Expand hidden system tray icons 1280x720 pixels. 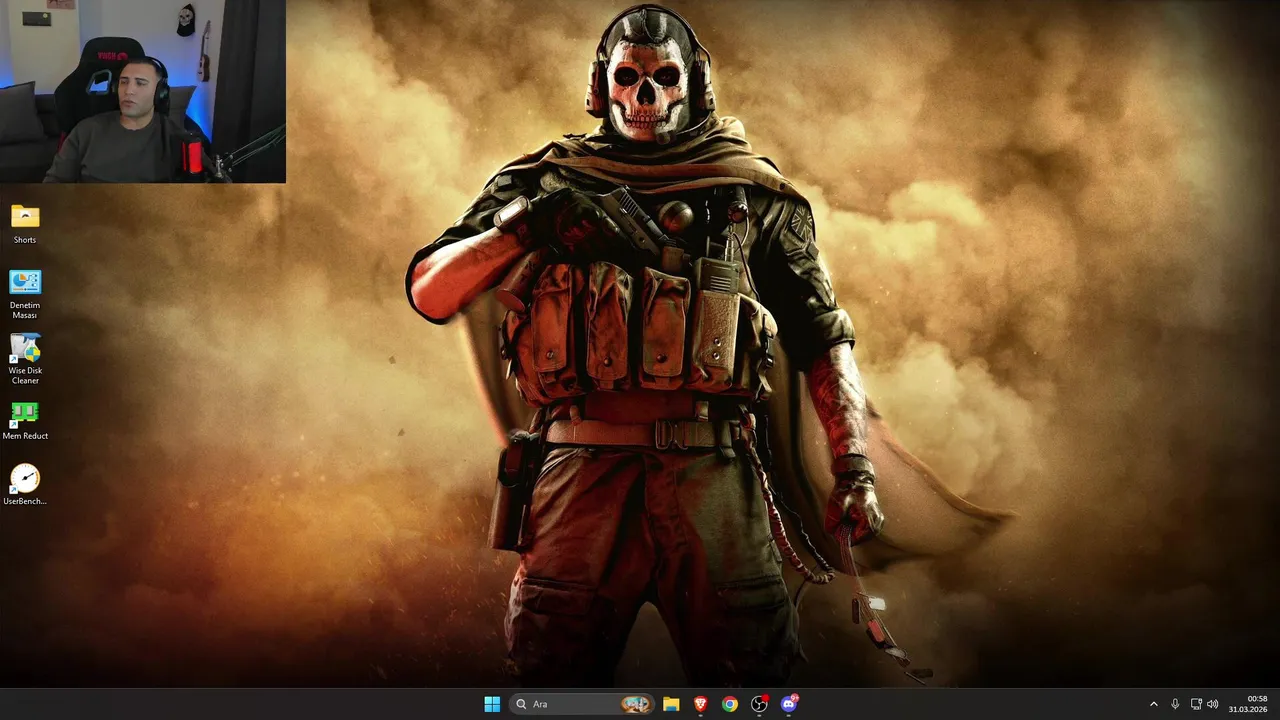(1153, 704)
